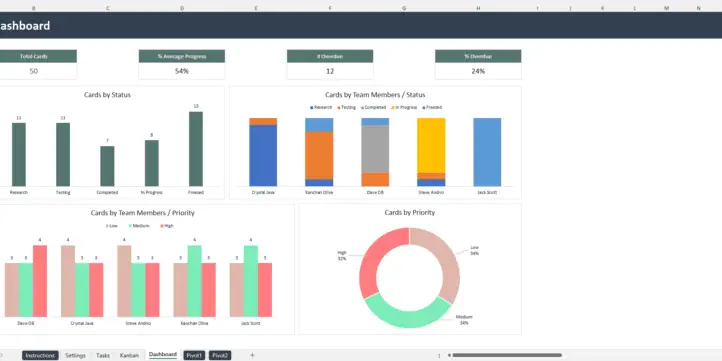This screenshot has height=361, width=722.
Task: Select the Cards by Team Members / Priority title
Action: point(142,213)
